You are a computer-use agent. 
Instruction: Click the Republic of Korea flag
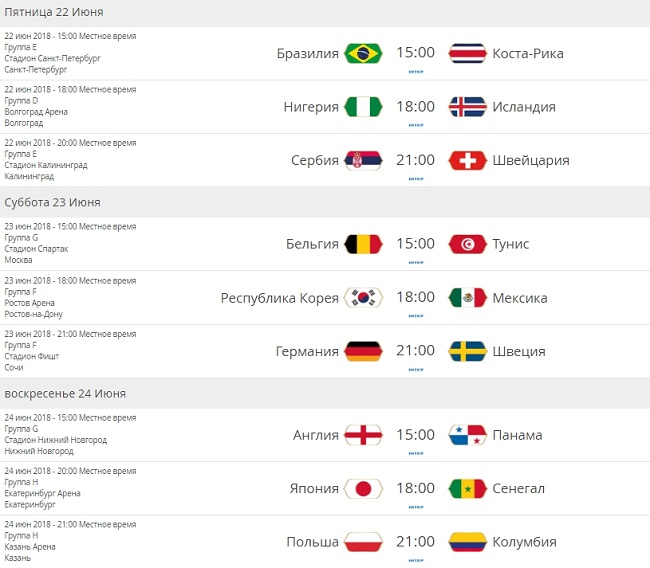click(362, 297)
